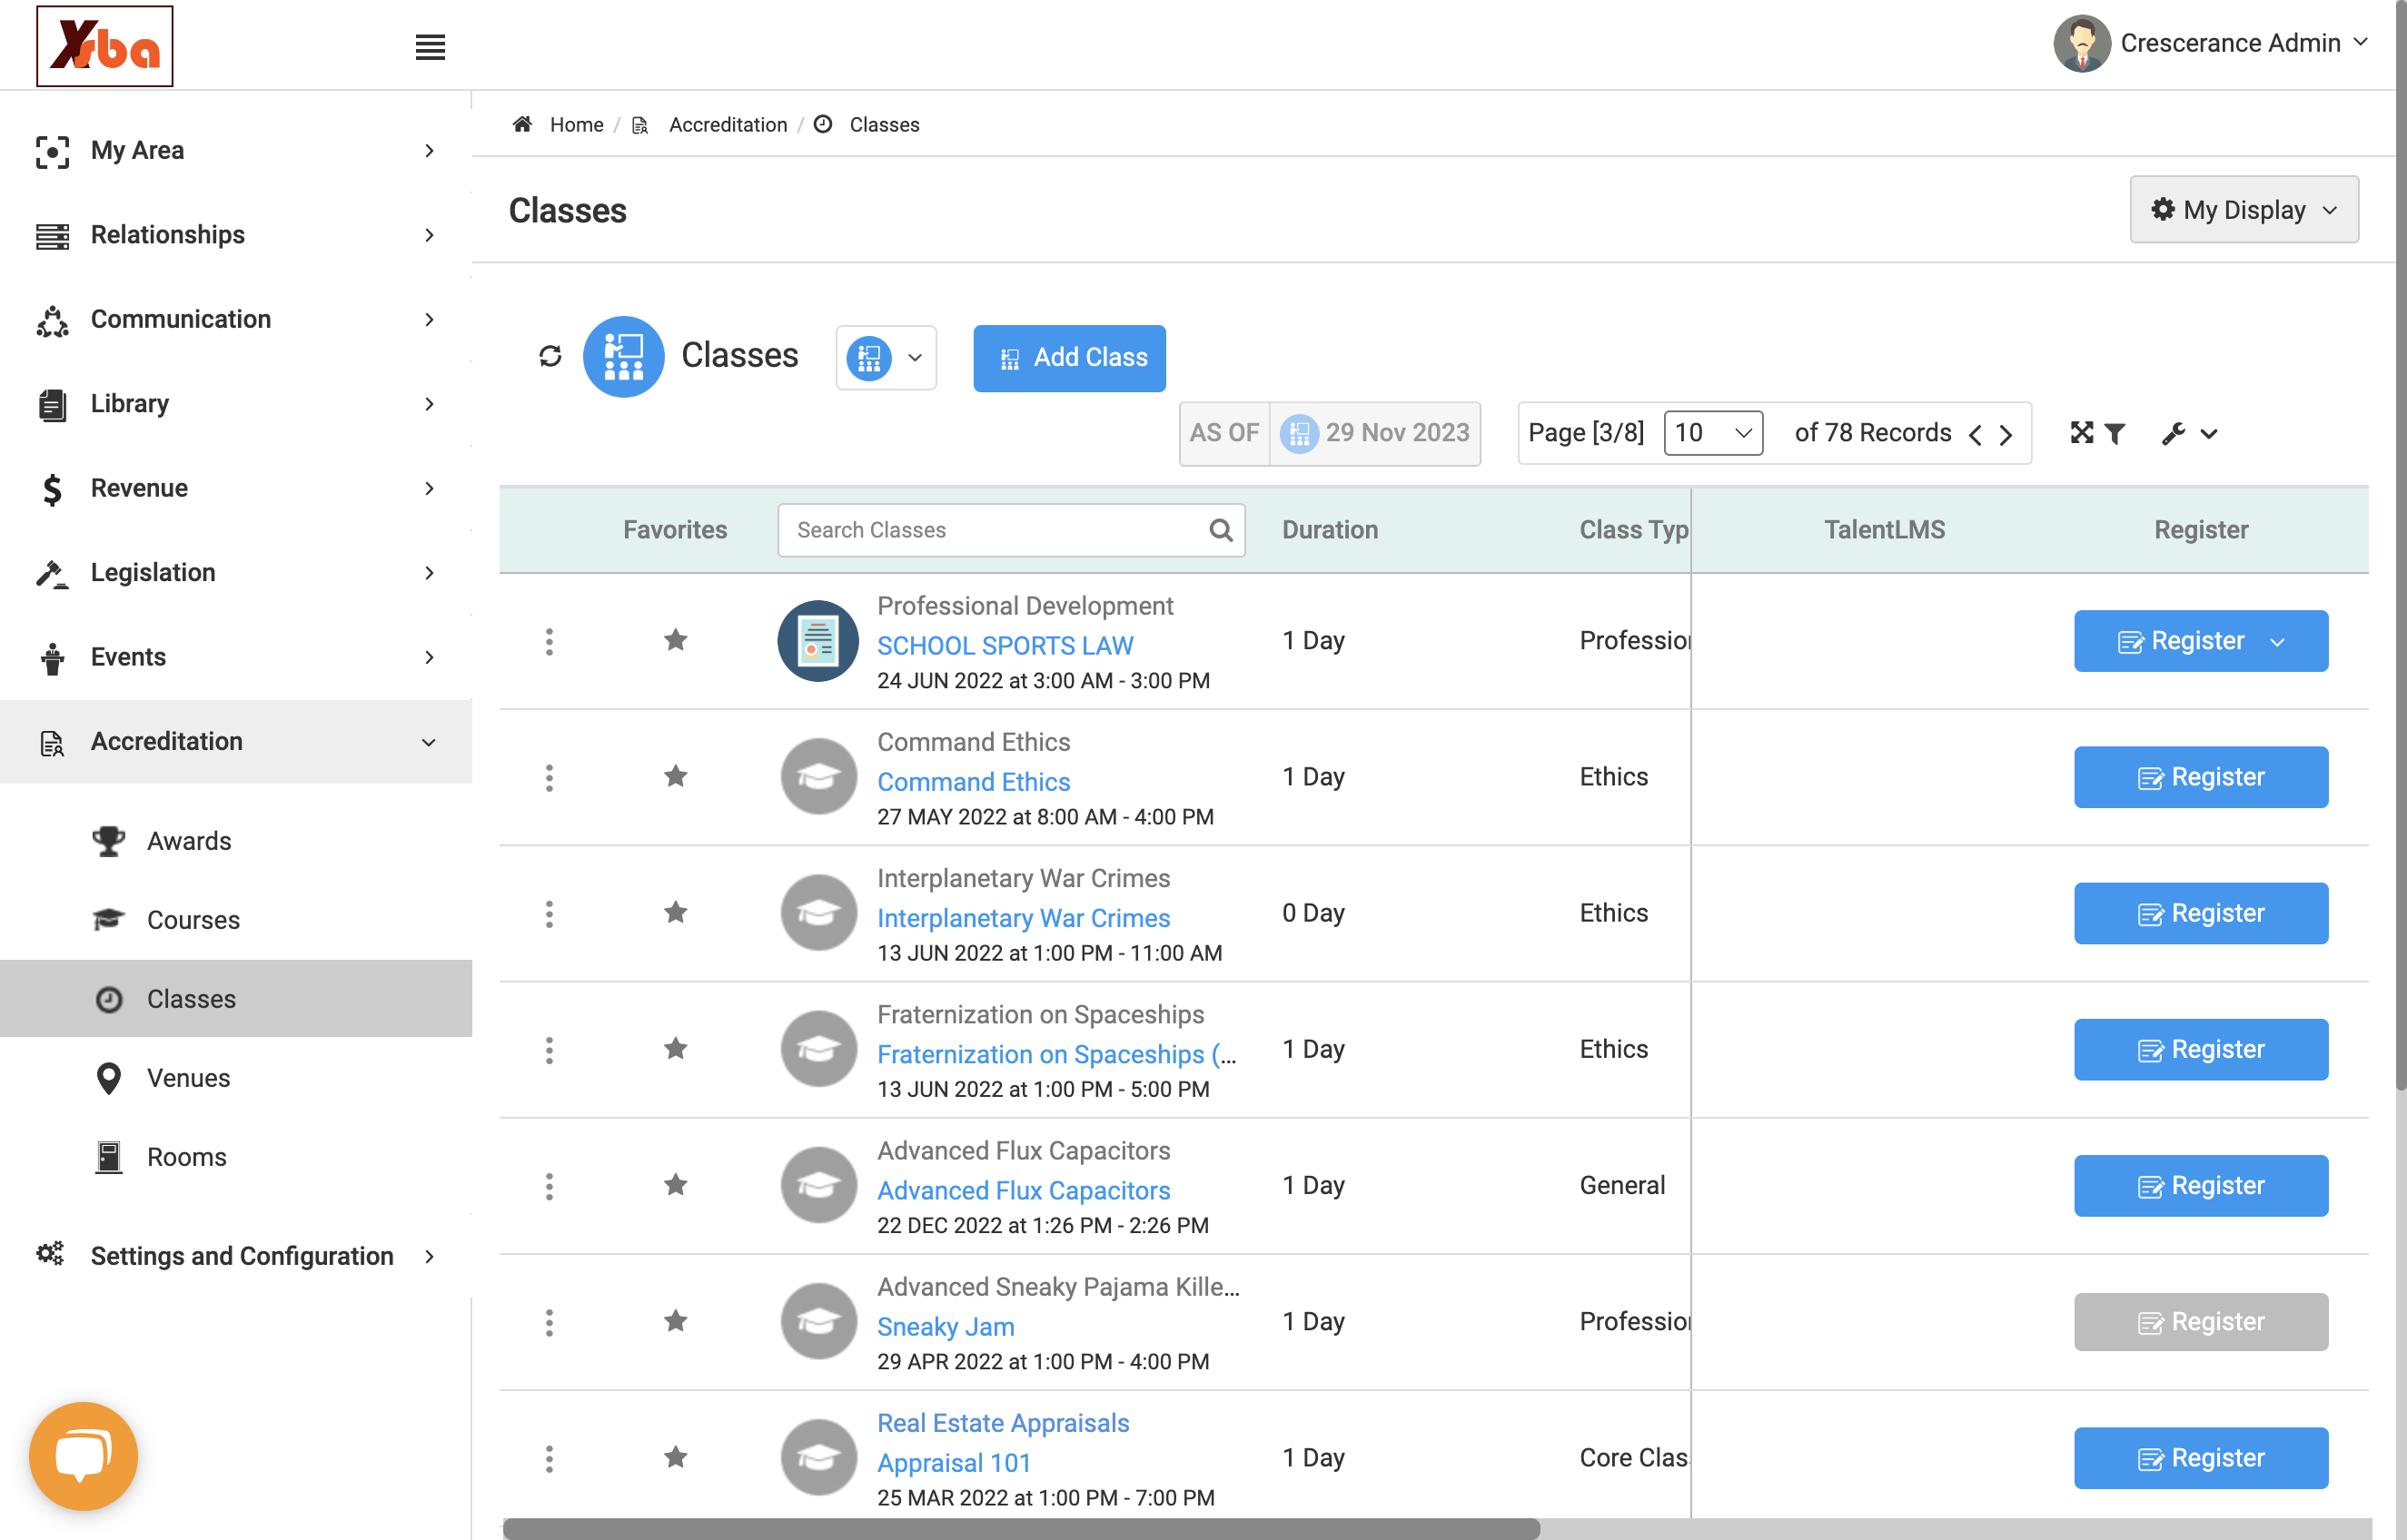Open the orange chat bubble widget
The width and height of the screenshot is (2407, 1540).
(x=83, y=1455)
